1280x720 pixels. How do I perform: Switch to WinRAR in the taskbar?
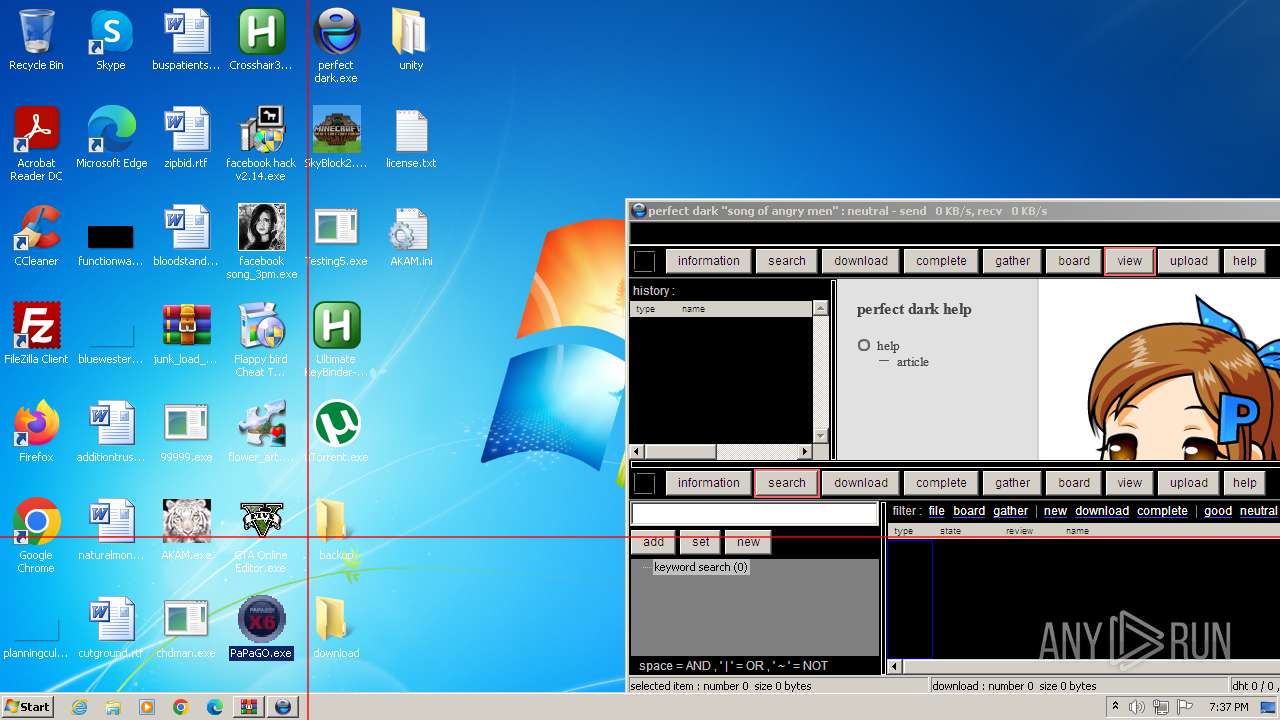pyautogui.click(x=248, y=707)
